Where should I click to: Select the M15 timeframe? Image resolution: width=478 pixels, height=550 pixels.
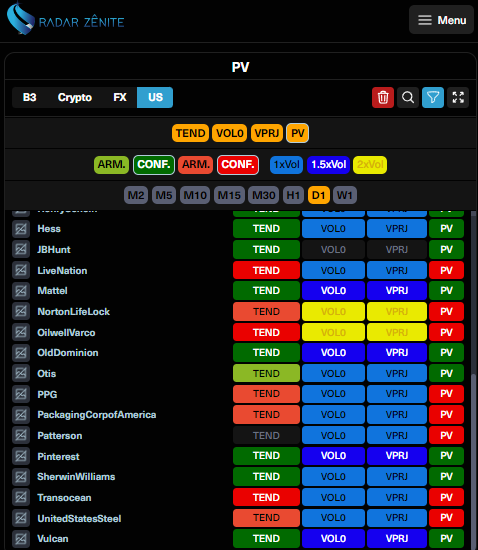(x=229, y=195)
